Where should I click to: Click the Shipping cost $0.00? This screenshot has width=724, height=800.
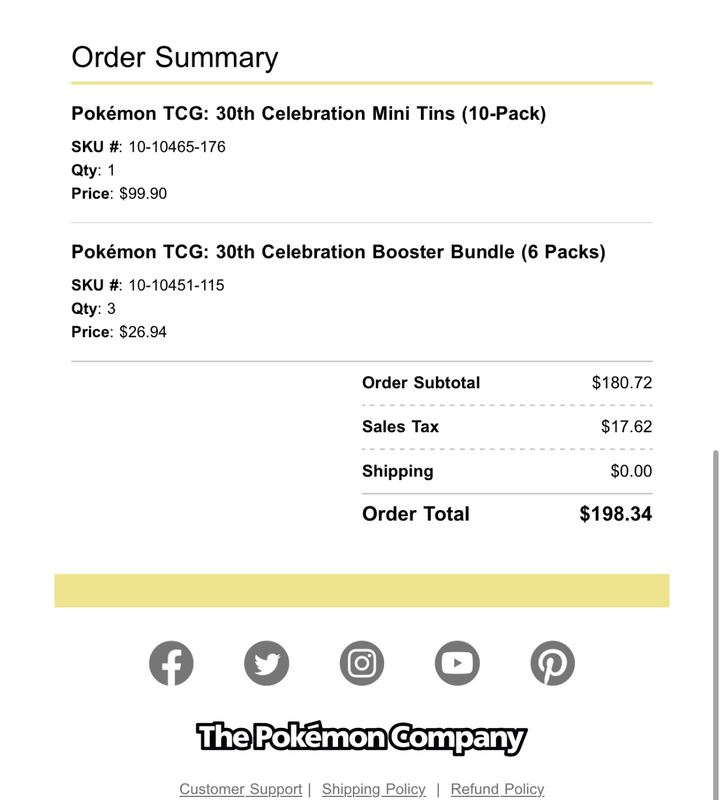(x=631, y=471)
